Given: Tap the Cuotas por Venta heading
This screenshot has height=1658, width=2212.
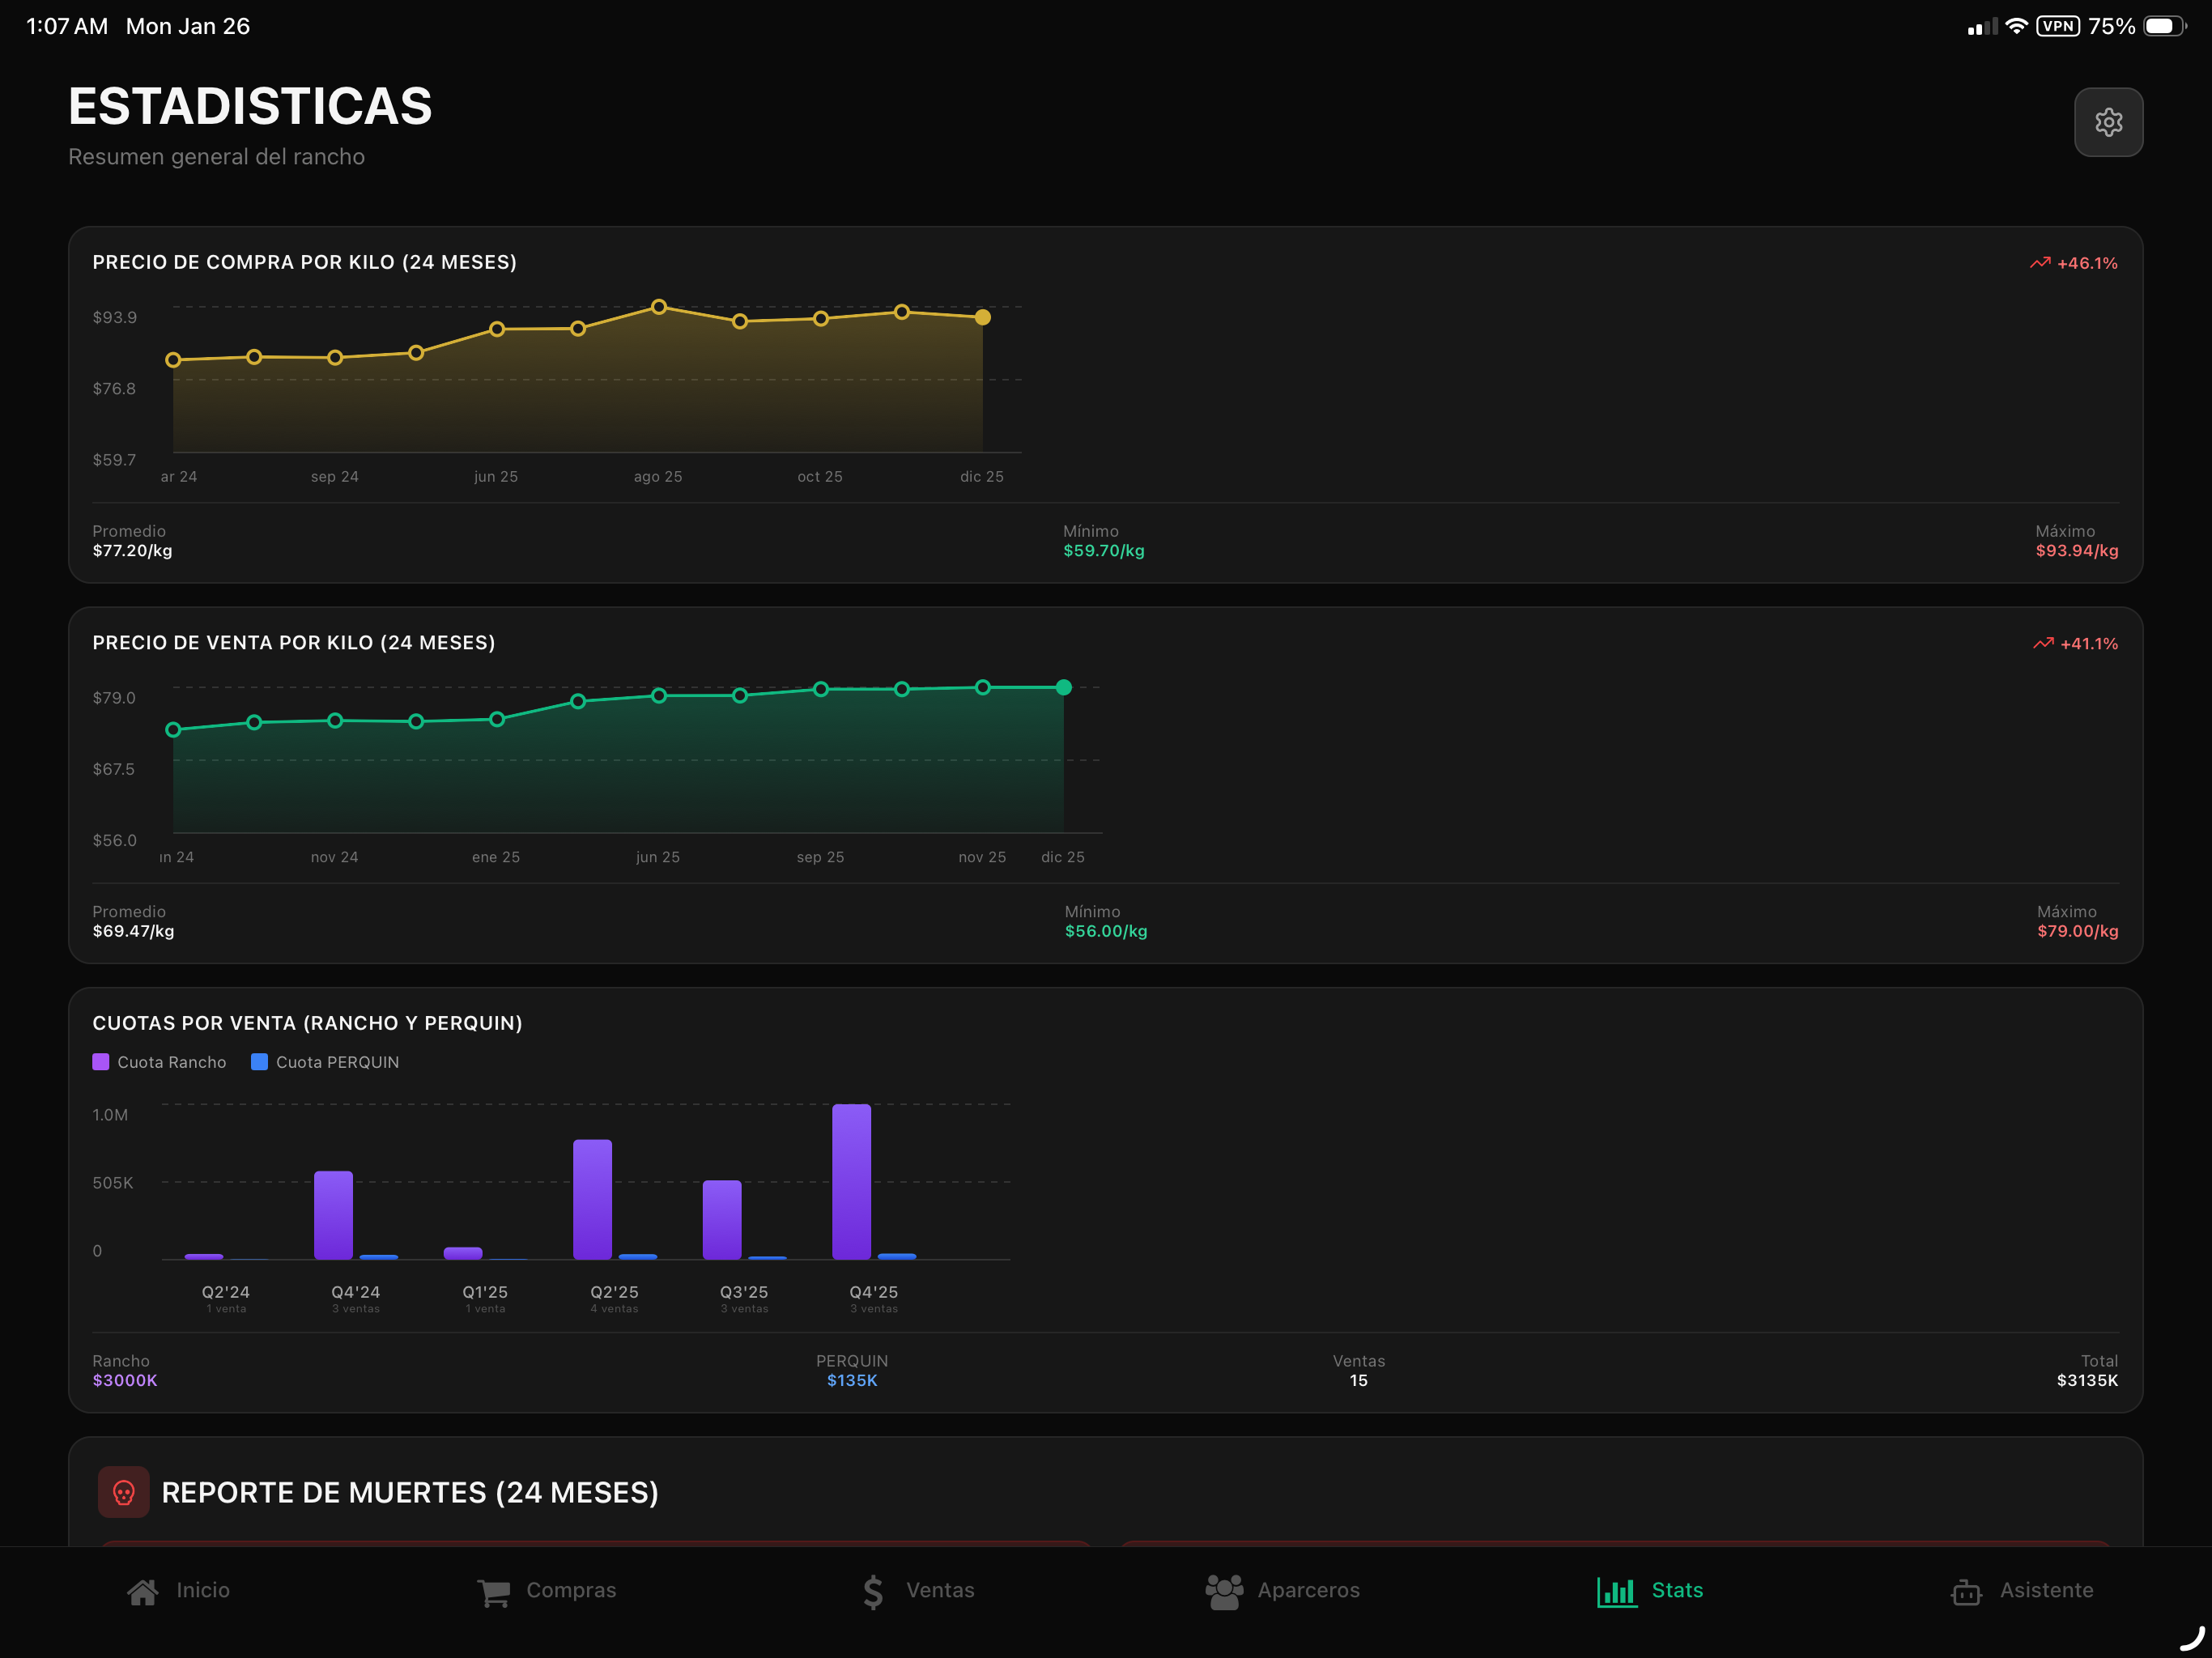Looking at the screenshot, I should tap(307, 1023).
